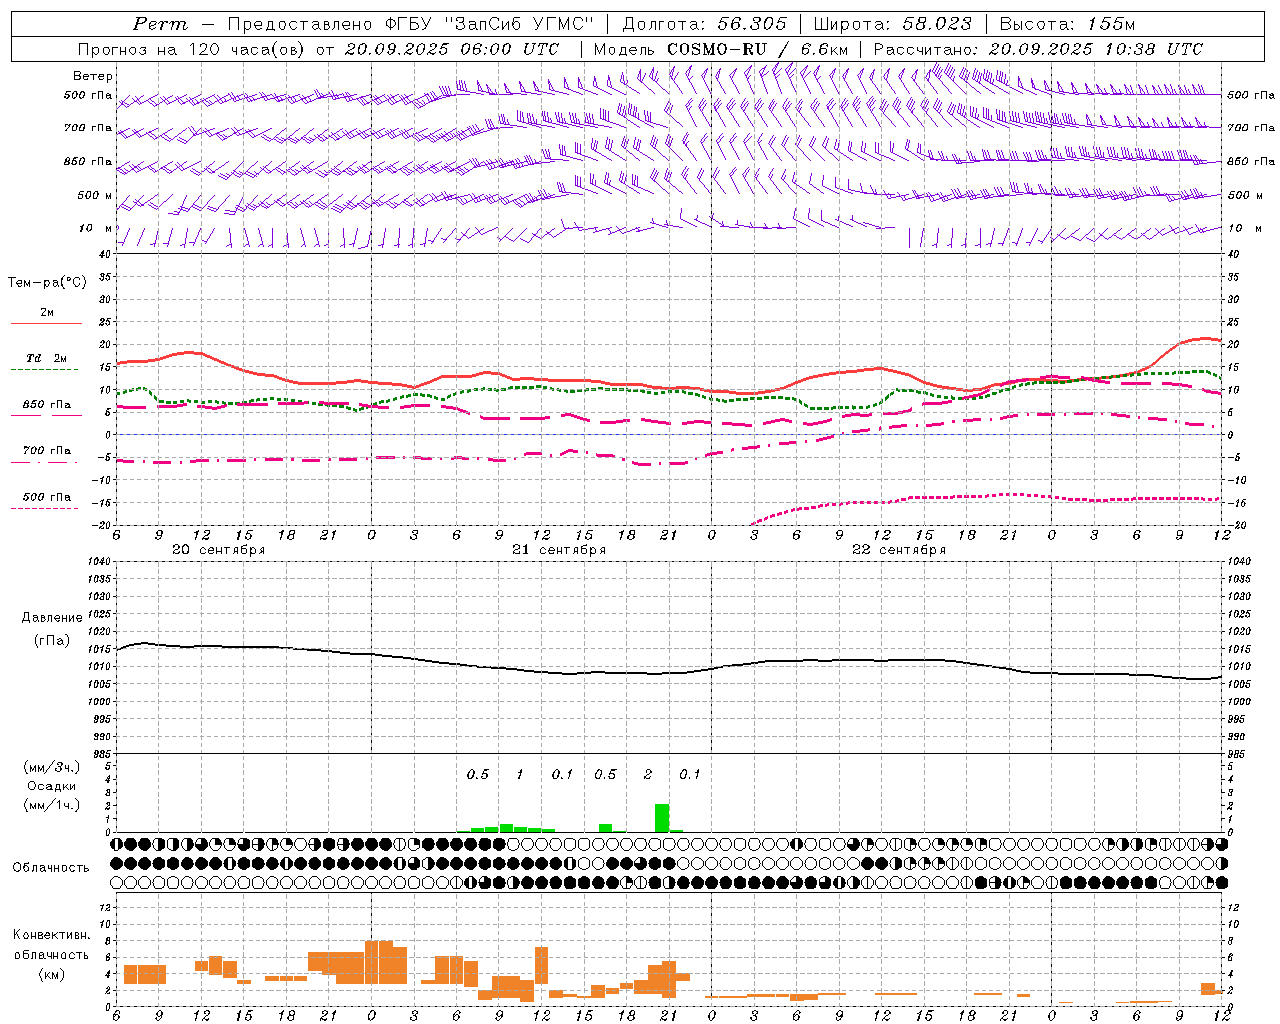This screenshot has width=1280, height=1024.
Task: Click the 500 м wind level label on left axis
Action: 95,195
